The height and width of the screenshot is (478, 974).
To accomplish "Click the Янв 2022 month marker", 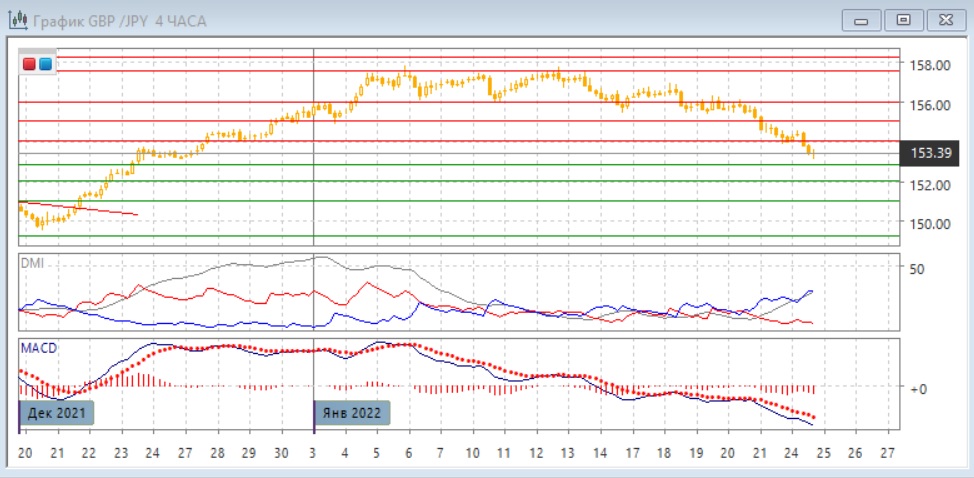I will point(349,412).
